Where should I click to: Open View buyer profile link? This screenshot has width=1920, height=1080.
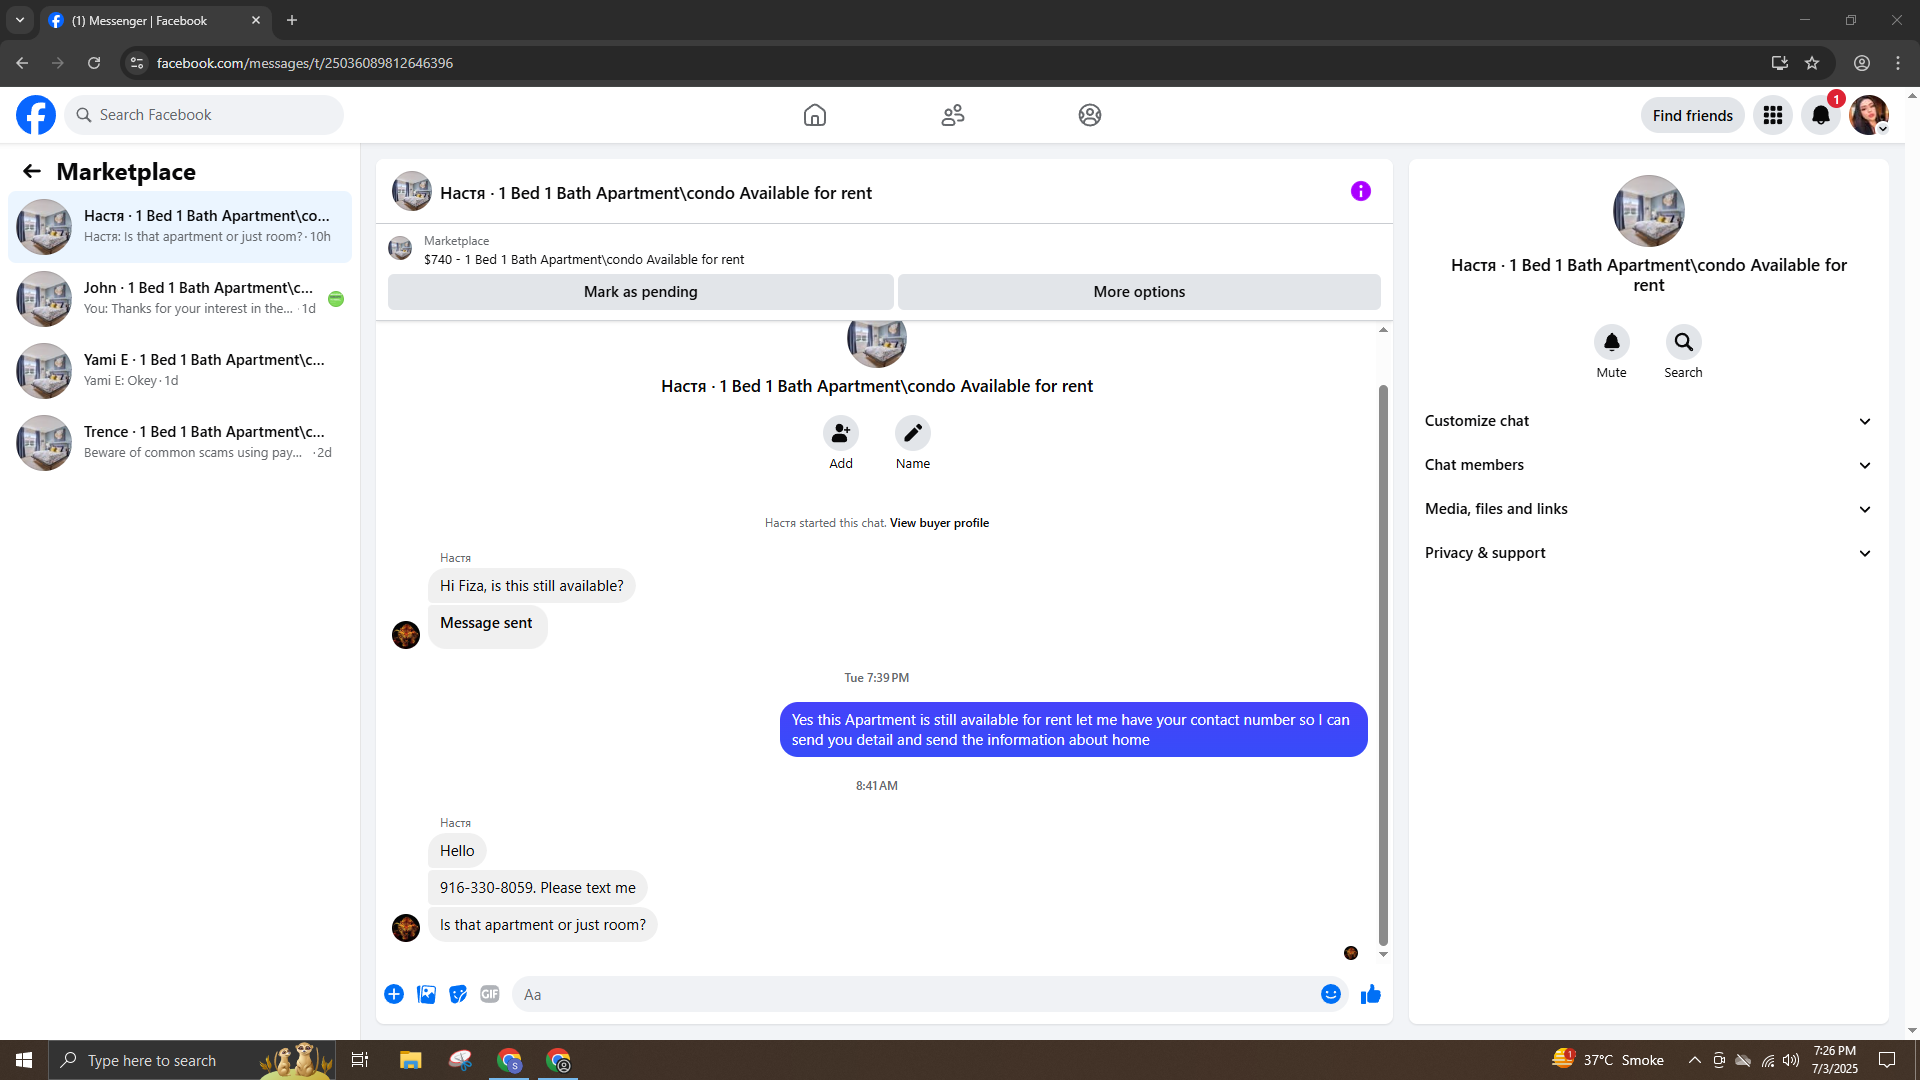[x=938, y=523]
